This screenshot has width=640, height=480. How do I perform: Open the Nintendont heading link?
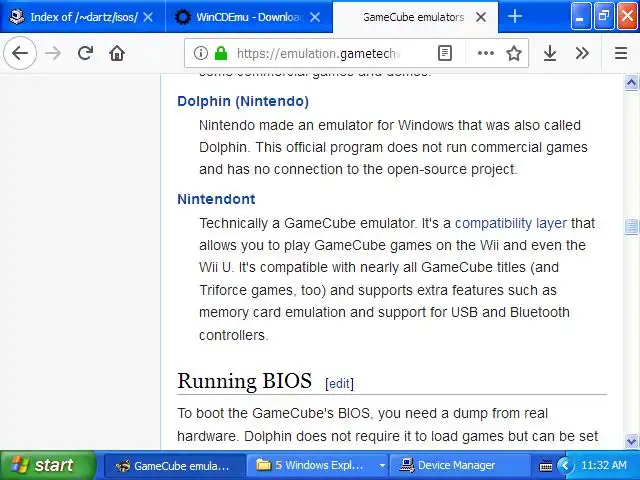coord(216,199)
